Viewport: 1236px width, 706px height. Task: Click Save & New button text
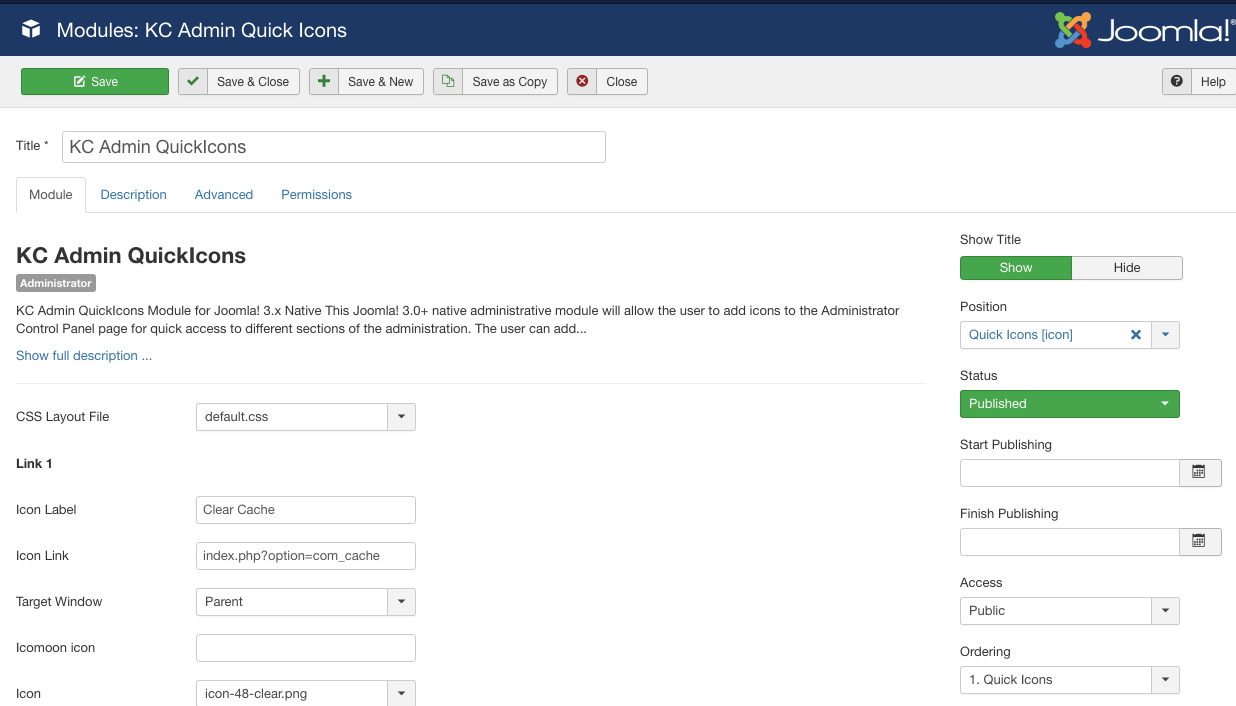[x=381, y=82]
